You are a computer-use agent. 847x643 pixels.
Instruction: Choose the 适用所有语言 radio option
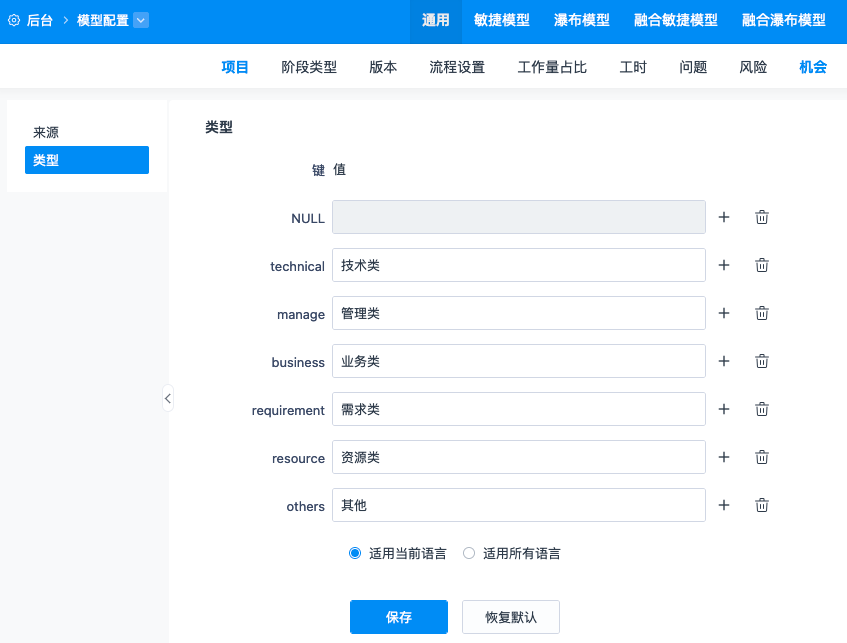tap(469, 553)
